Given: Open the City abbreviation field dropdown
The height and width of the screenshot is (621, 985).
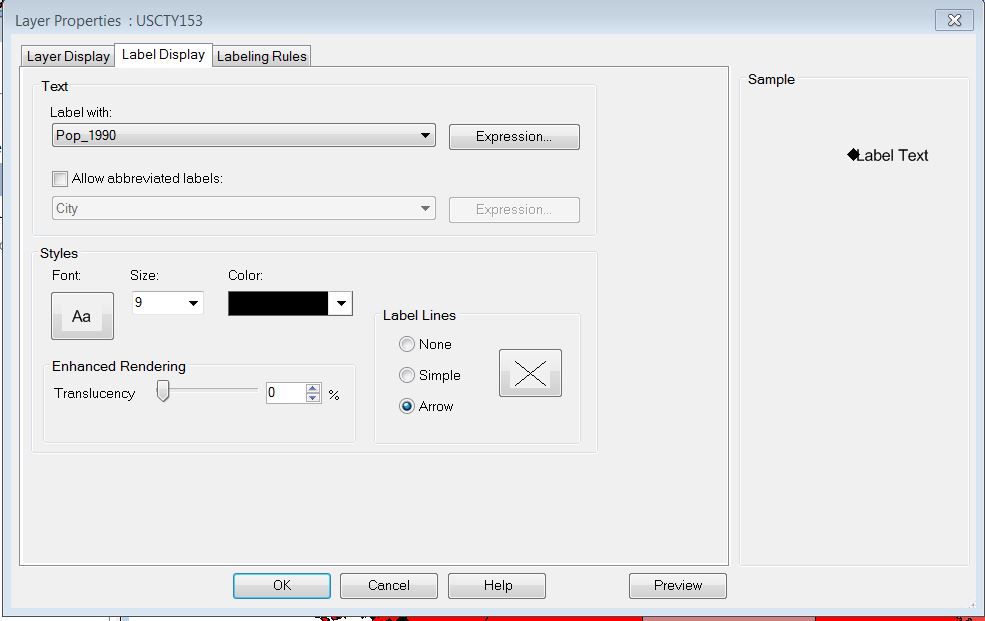Looking at the screenshot, I should 427,209.
